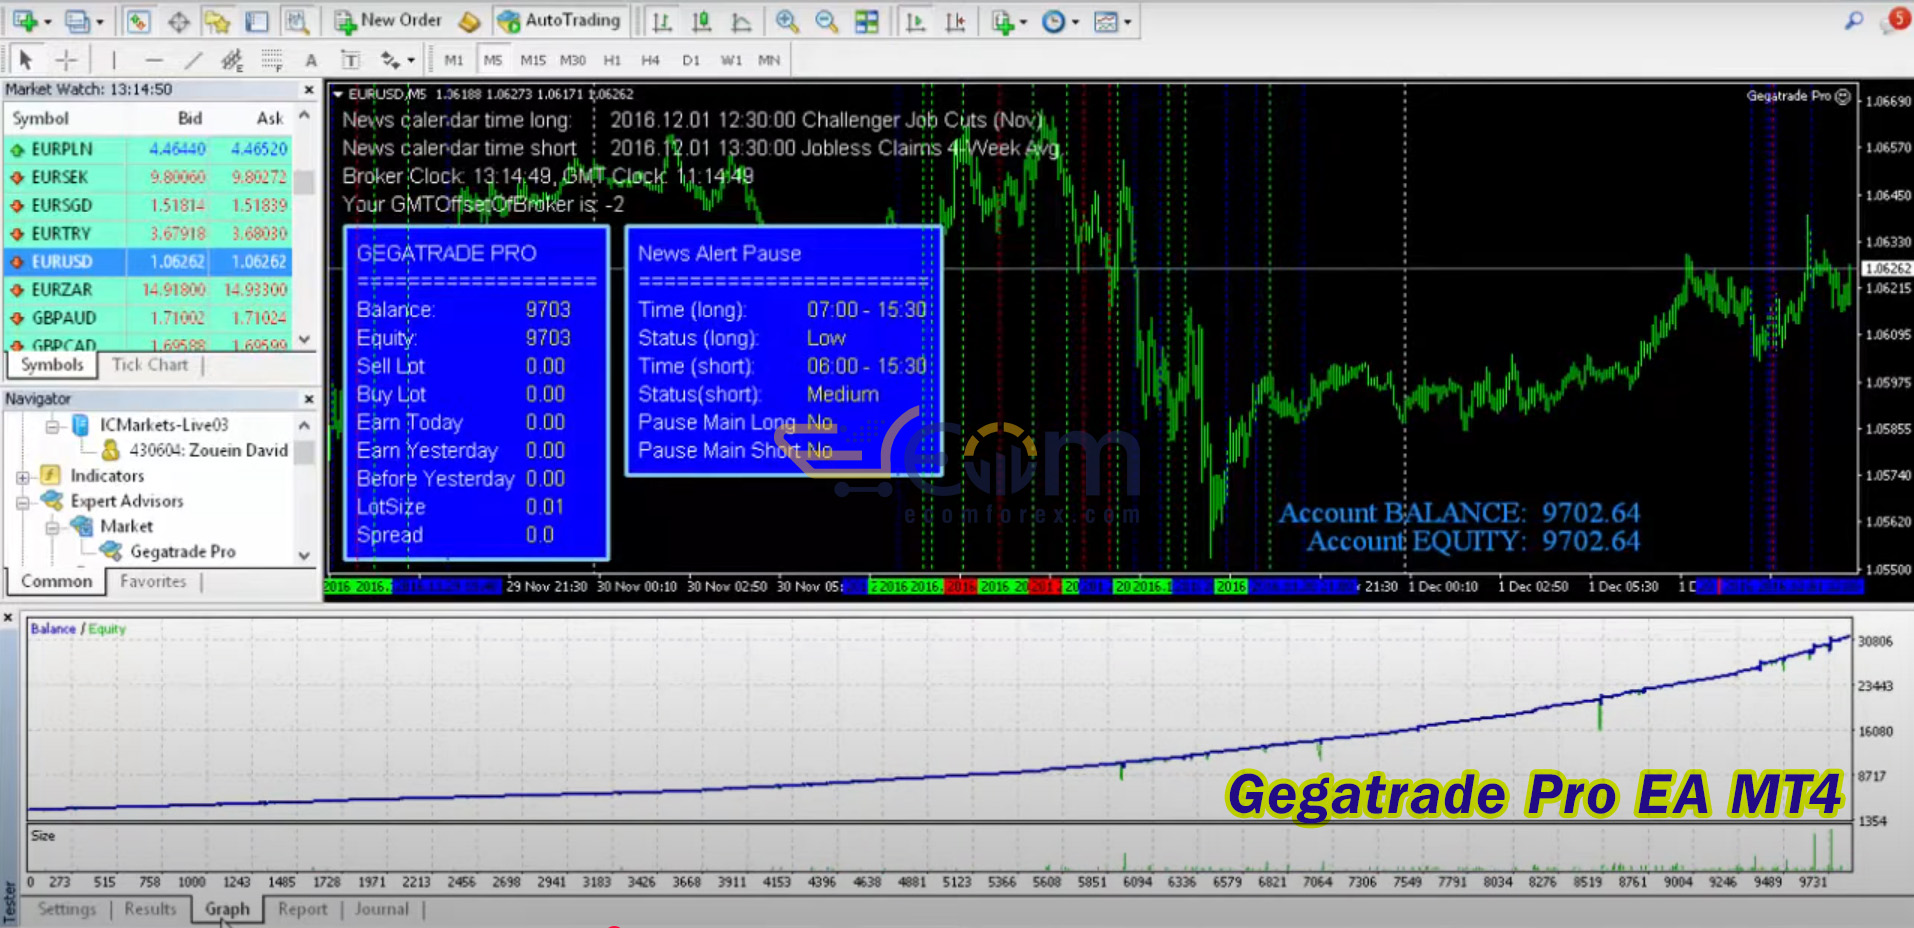Switch timeframe to D1
The image size is (1914, 928).
click(691, 60)
